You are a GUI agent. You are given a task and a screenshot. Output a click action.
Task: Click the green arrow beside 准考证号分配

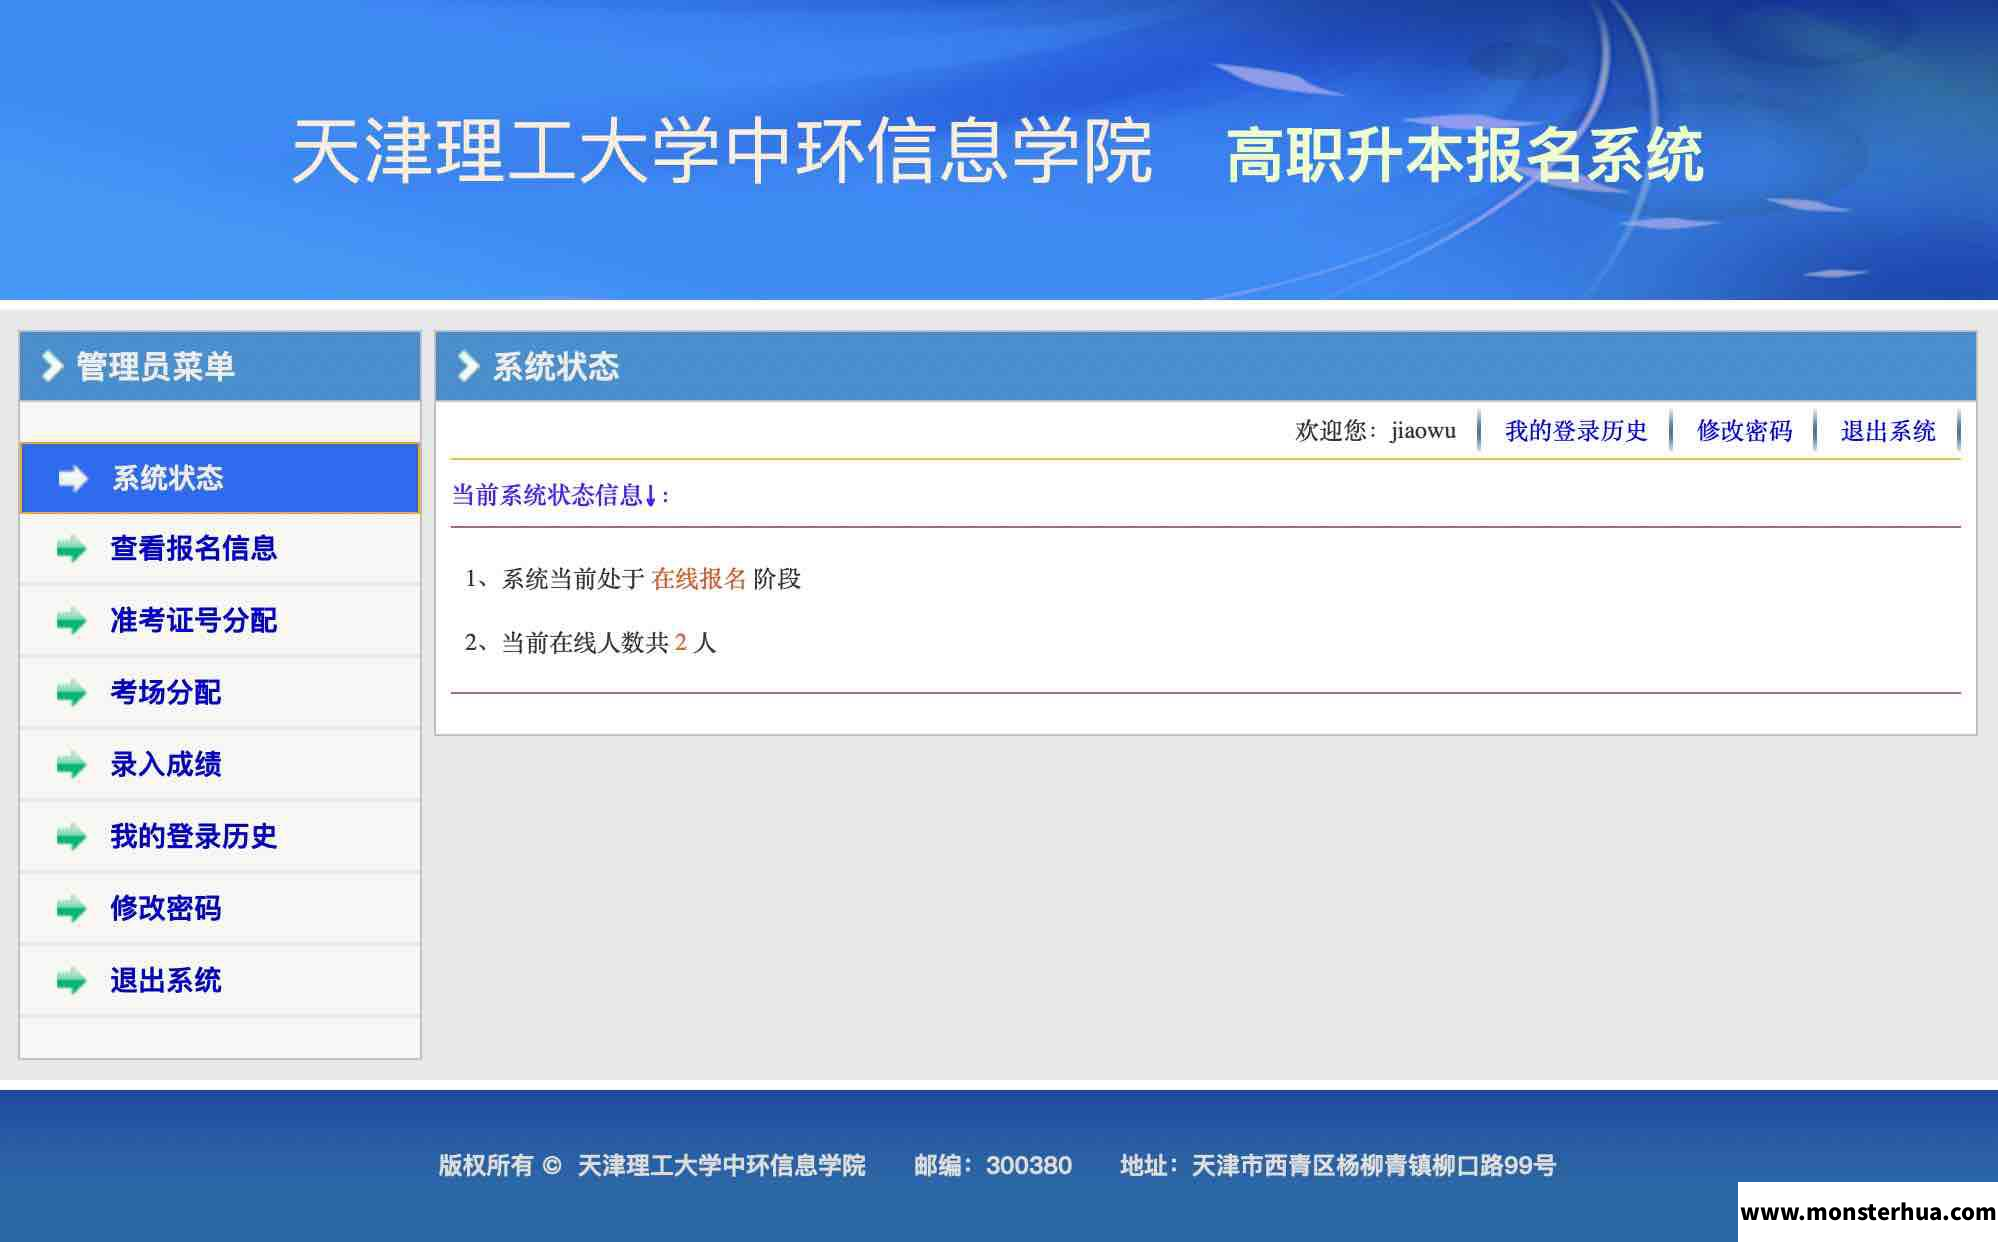71,621
